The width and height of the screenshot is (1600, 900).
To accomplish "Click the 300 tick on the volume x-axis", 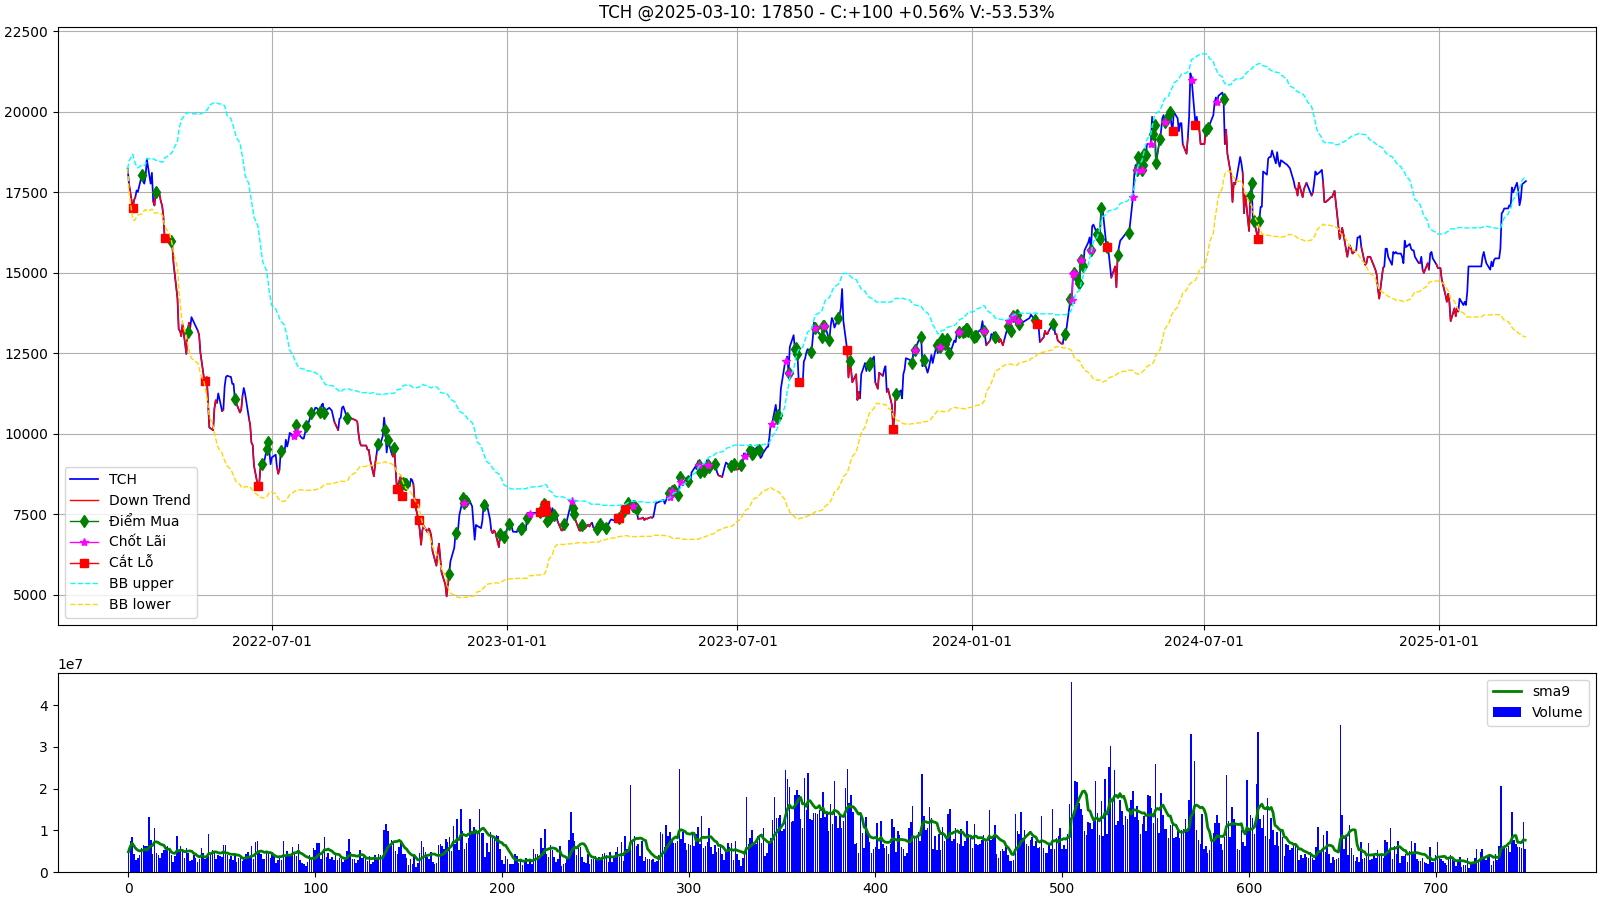I will [x=688, y=888].
